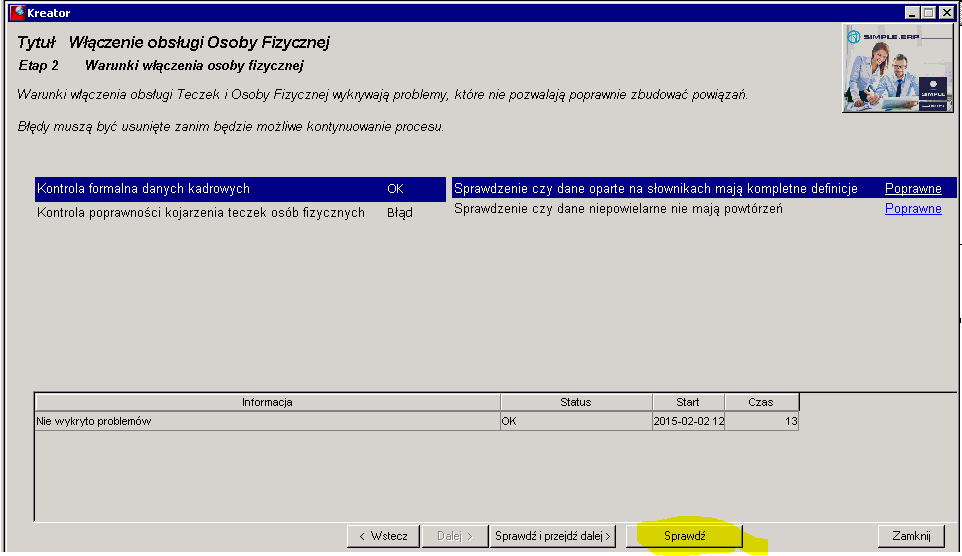Select row Kontrola poprawności kojarzenia teczek osób fizycznych

[240, 213]
